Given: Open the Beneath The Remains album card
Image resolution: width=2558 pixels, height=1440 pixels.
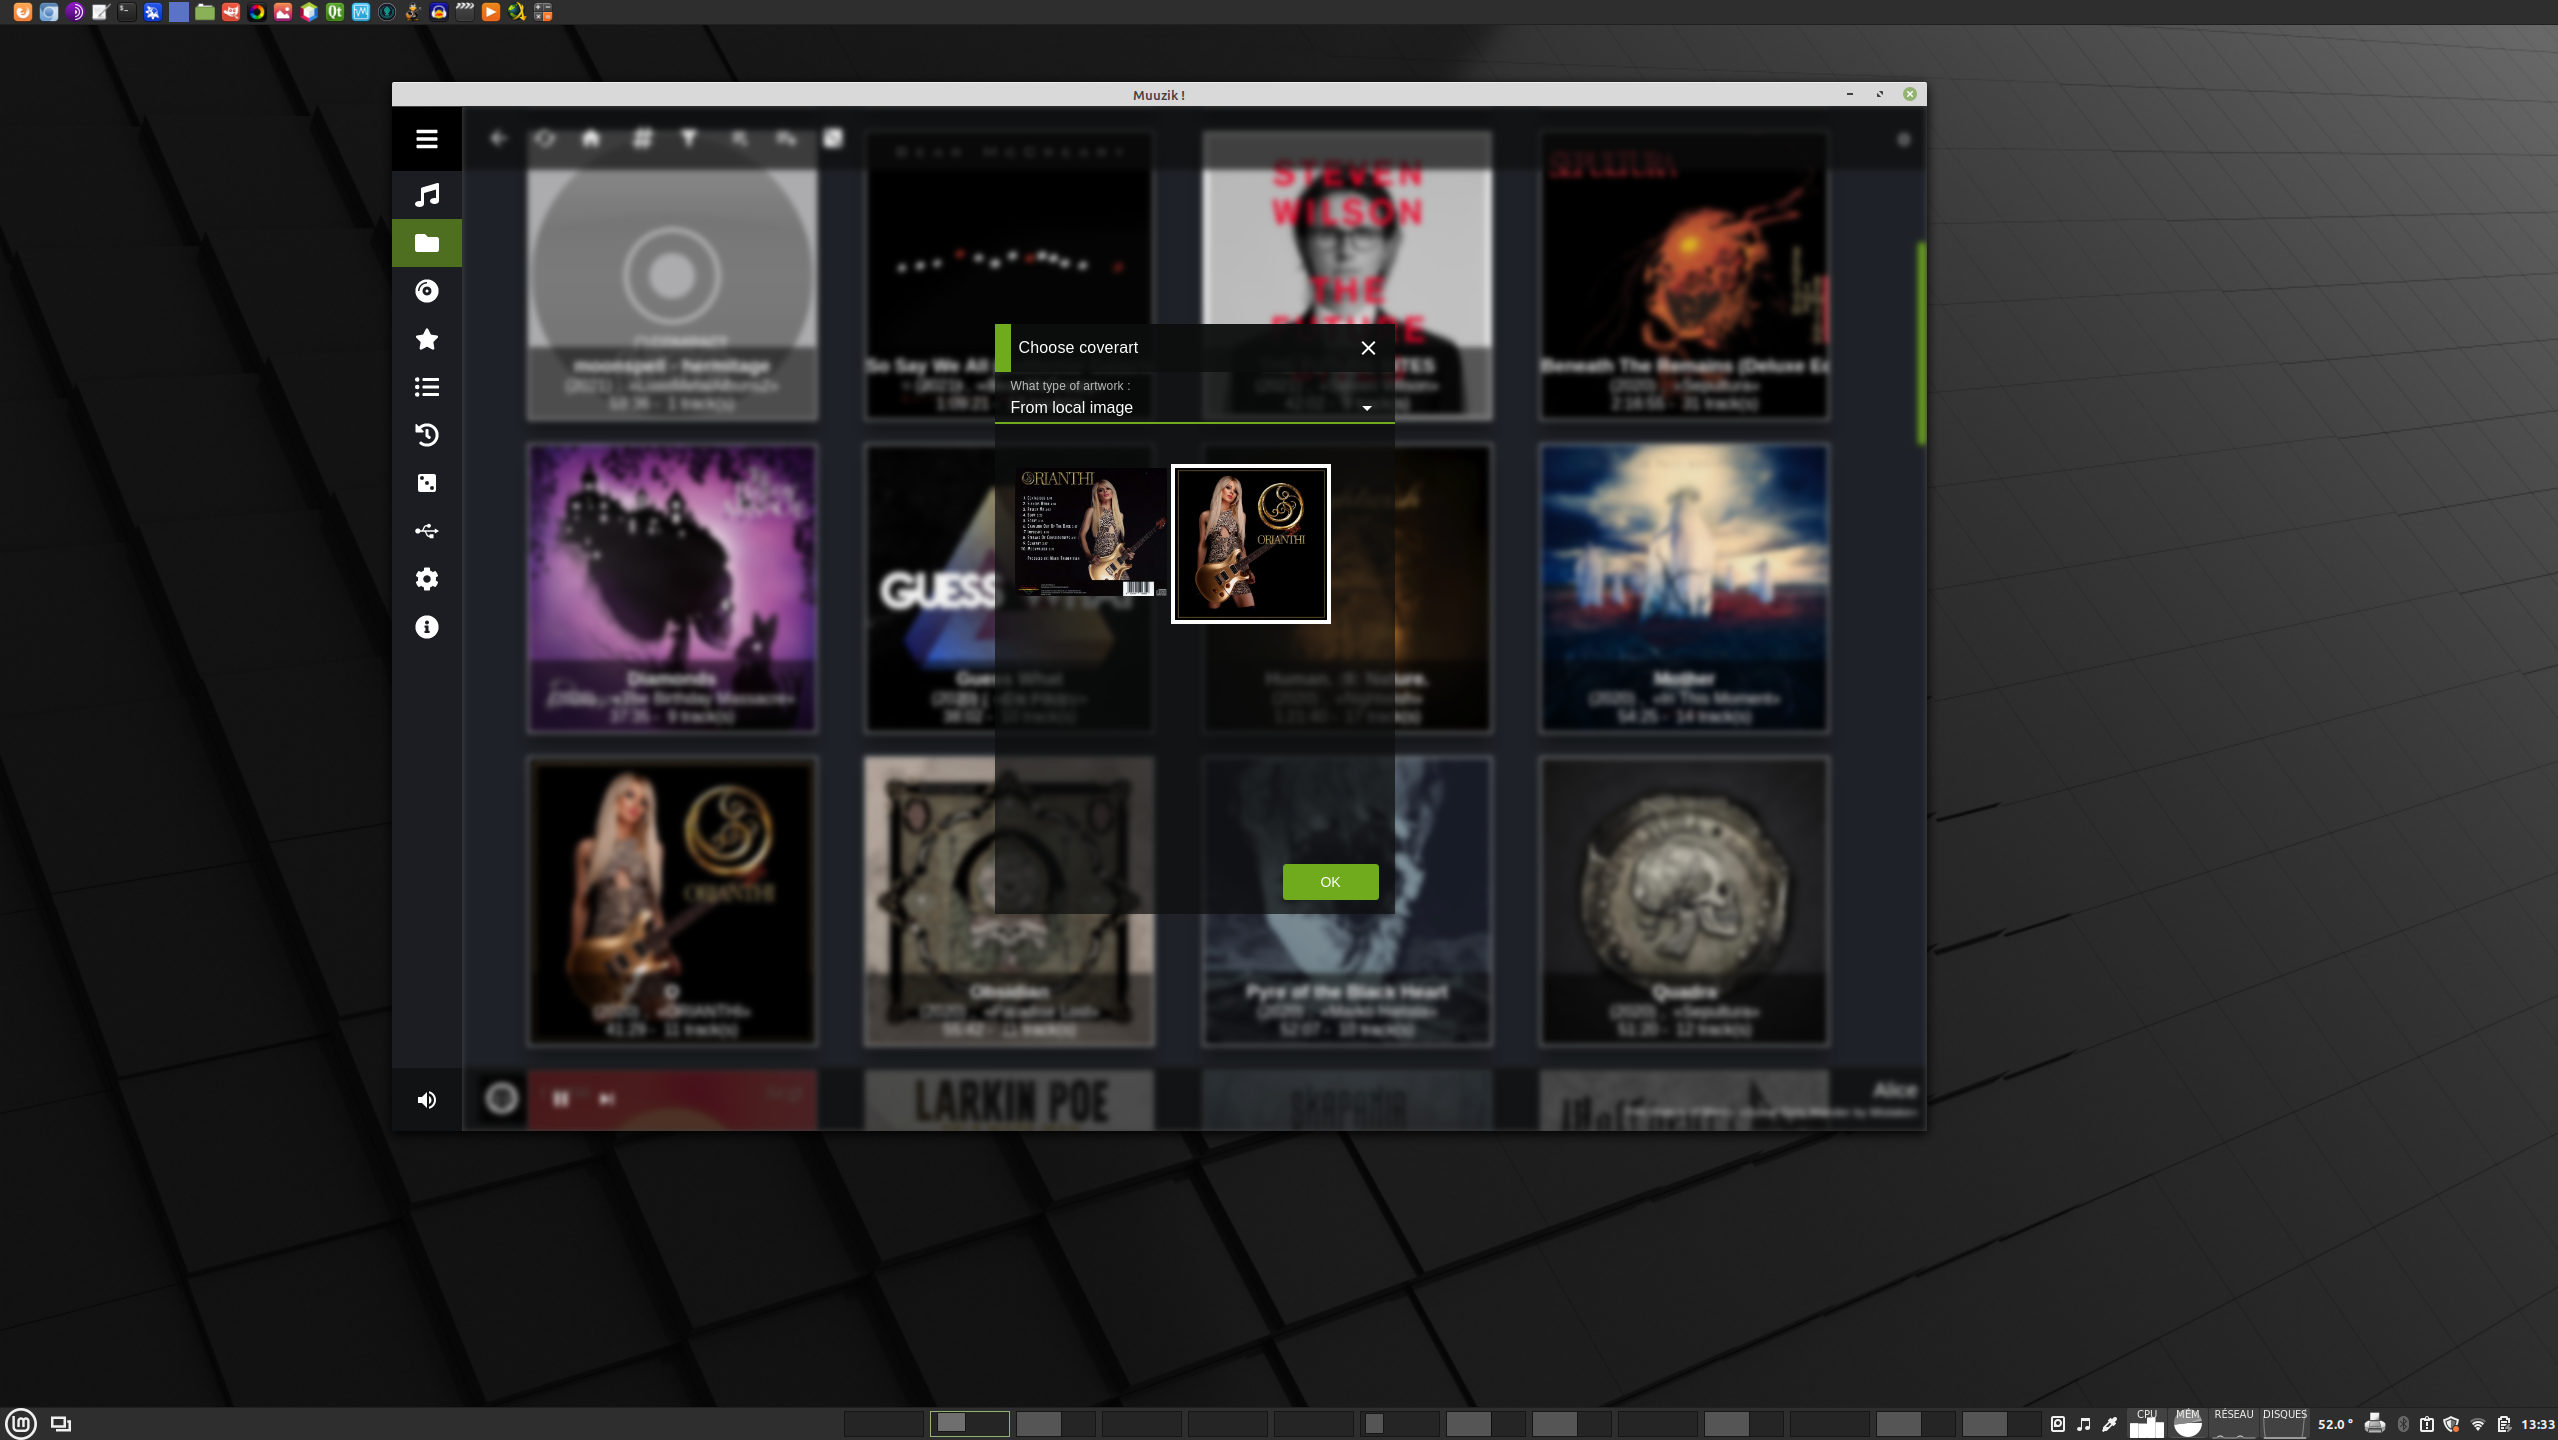Looking at the screenshot, I should pos(1684,275).
